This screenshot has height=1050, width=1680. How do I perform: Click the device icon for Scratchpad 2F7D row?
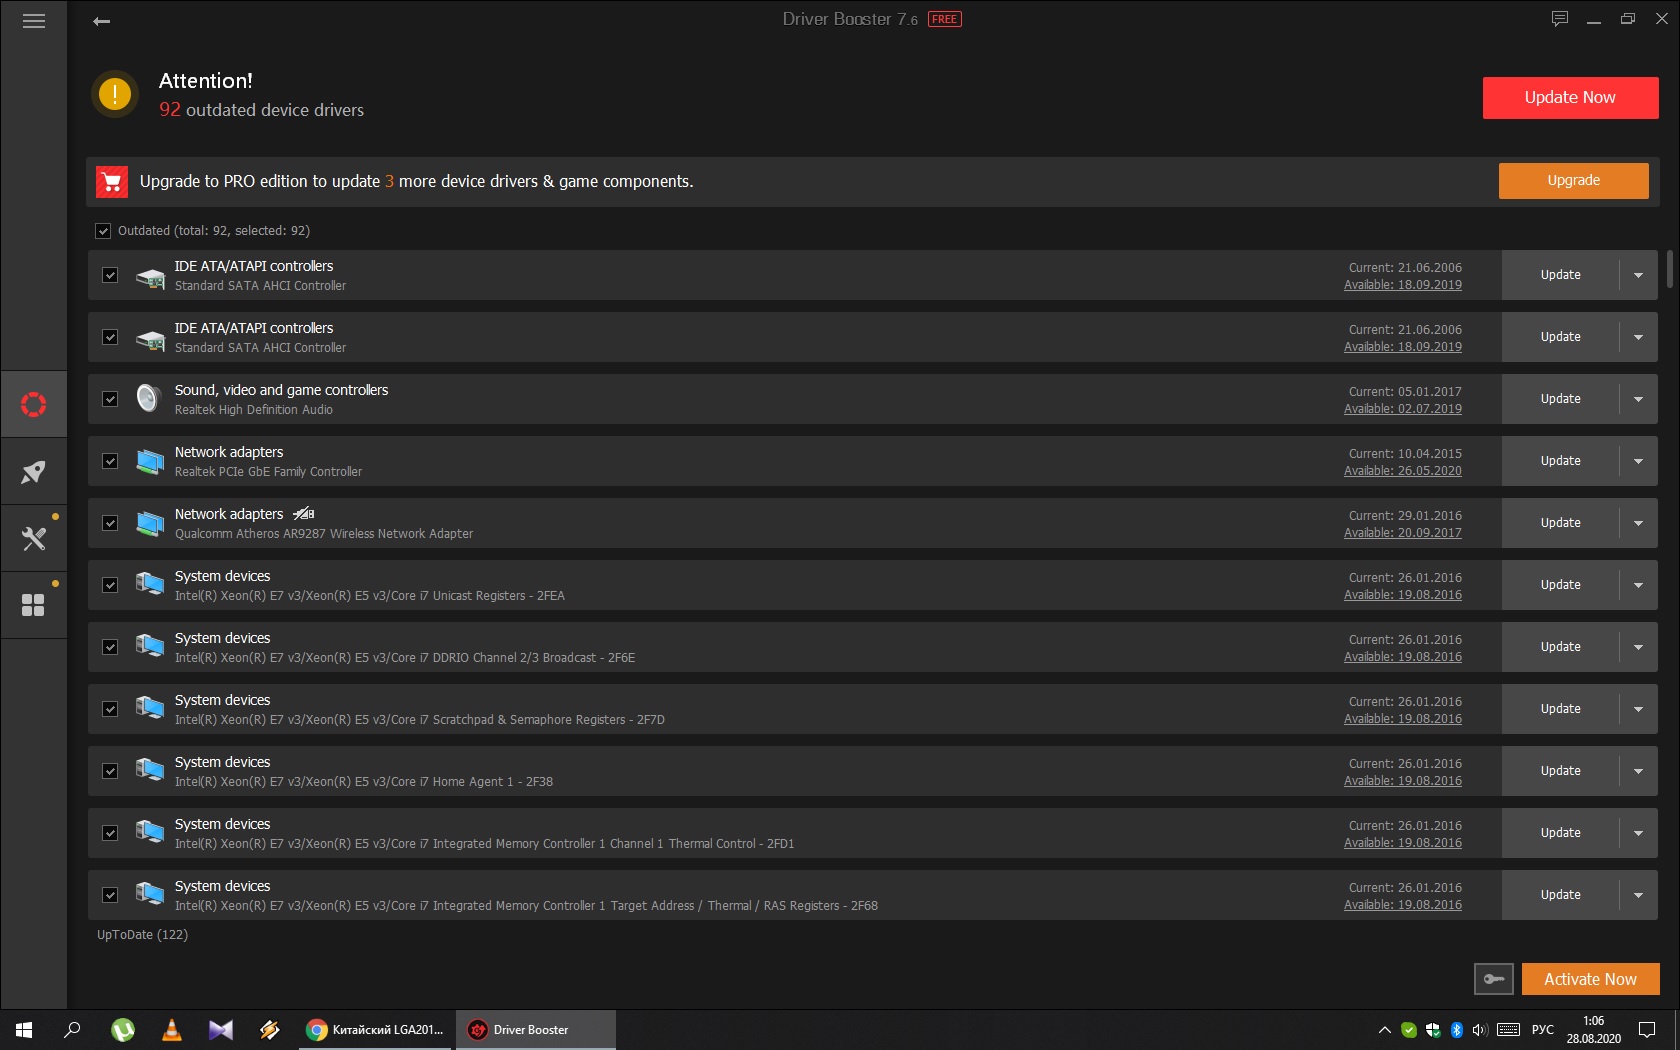(x=150, y=709)
